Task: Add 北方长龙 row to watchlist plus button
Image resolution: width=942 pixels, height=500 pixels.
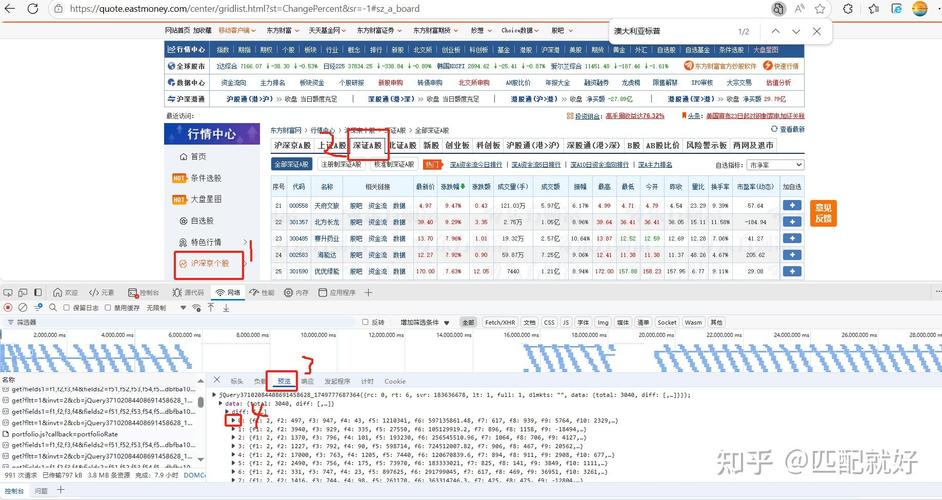Action: coord(792,222)
